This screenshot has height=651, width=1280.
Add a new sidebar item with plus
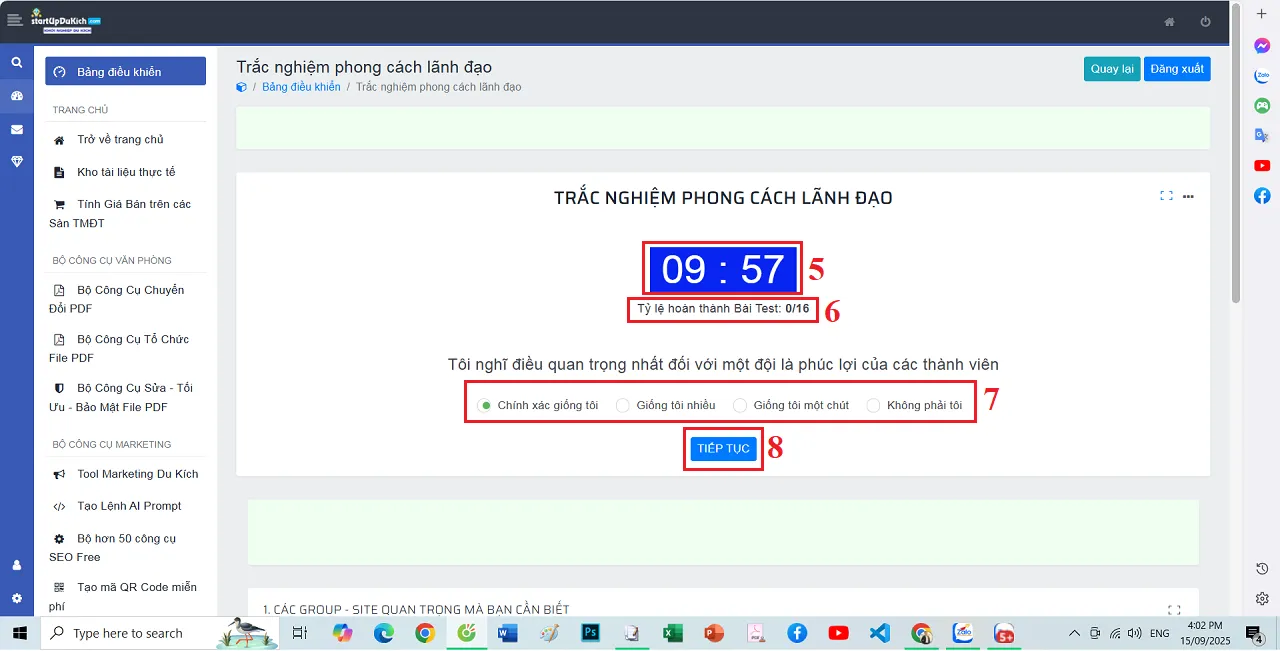click(x=1262, y=13)
